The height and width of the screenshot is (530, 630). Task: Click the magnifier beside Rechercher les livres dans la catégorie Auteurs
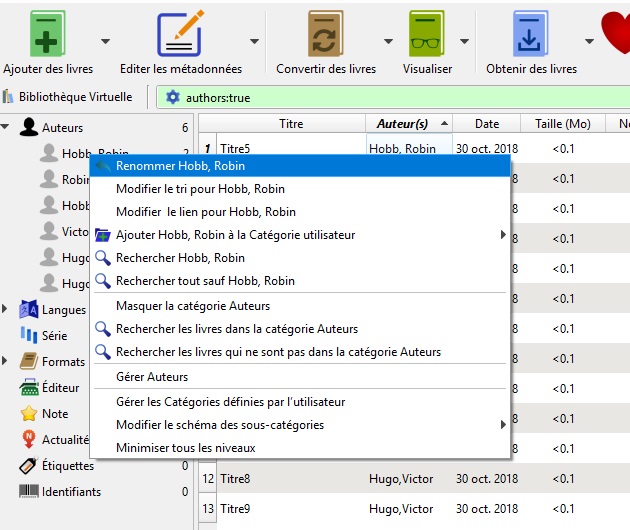(x=103, y=329)
